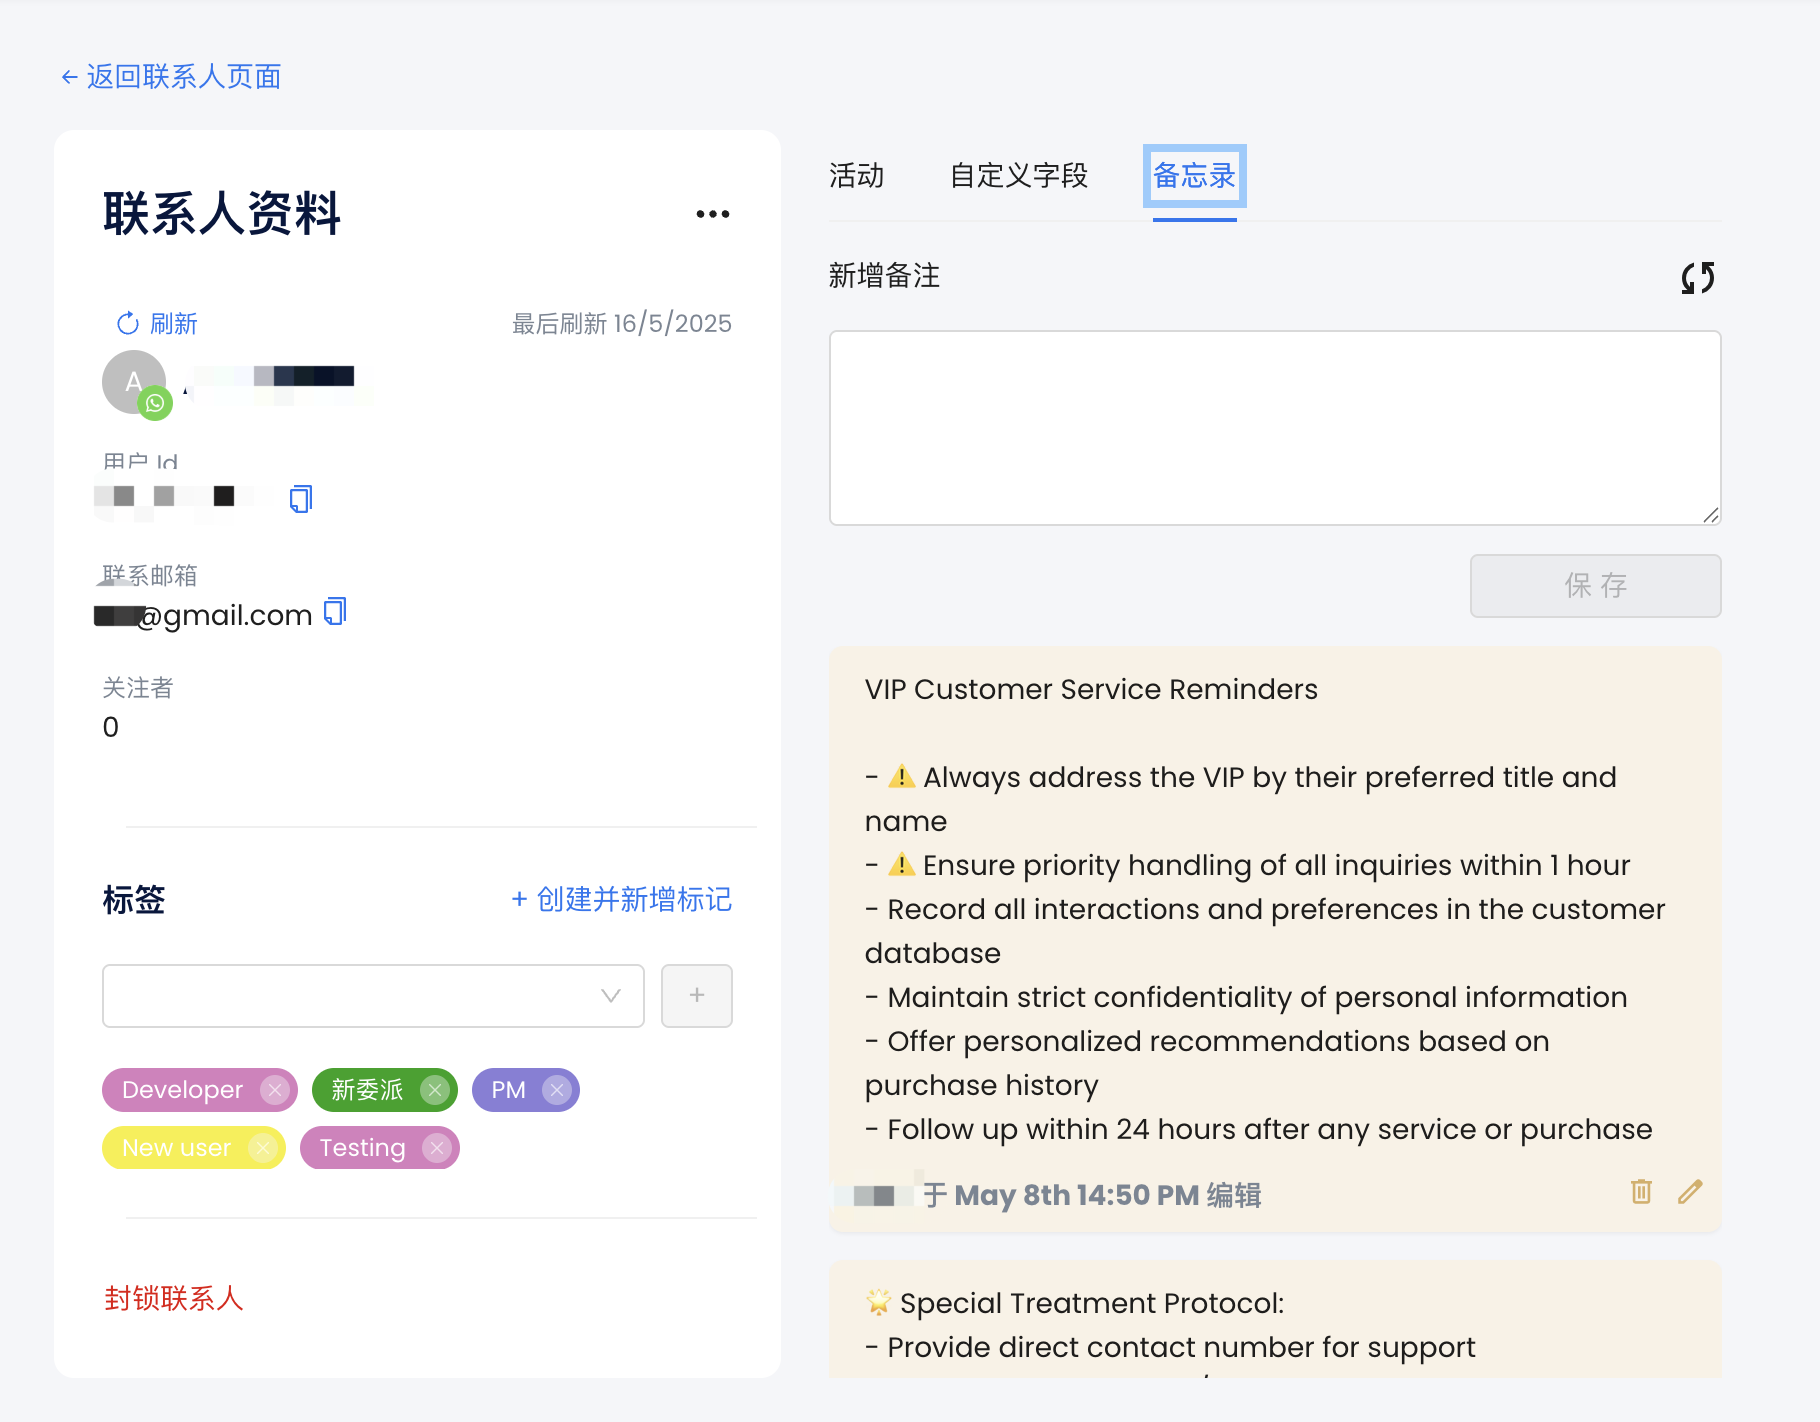This screenshot has width=1820, height=1422.
Task: Switch to the 活动 tab
Action: tap(856, 176)
